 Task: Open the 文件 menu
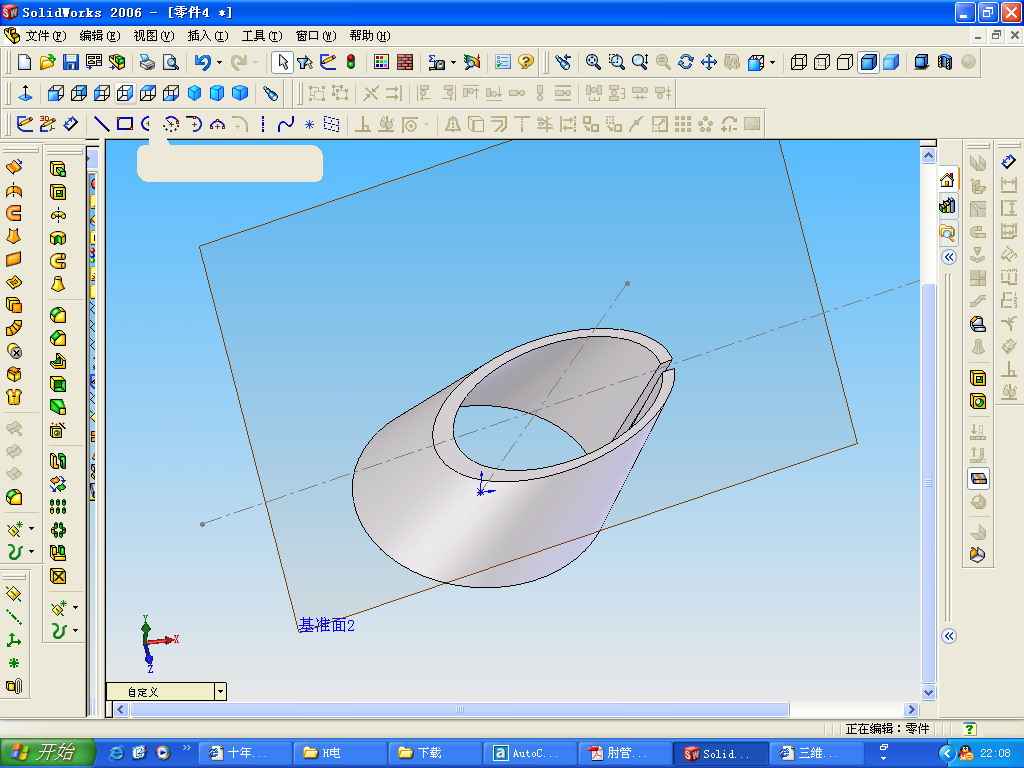[46, 35]
